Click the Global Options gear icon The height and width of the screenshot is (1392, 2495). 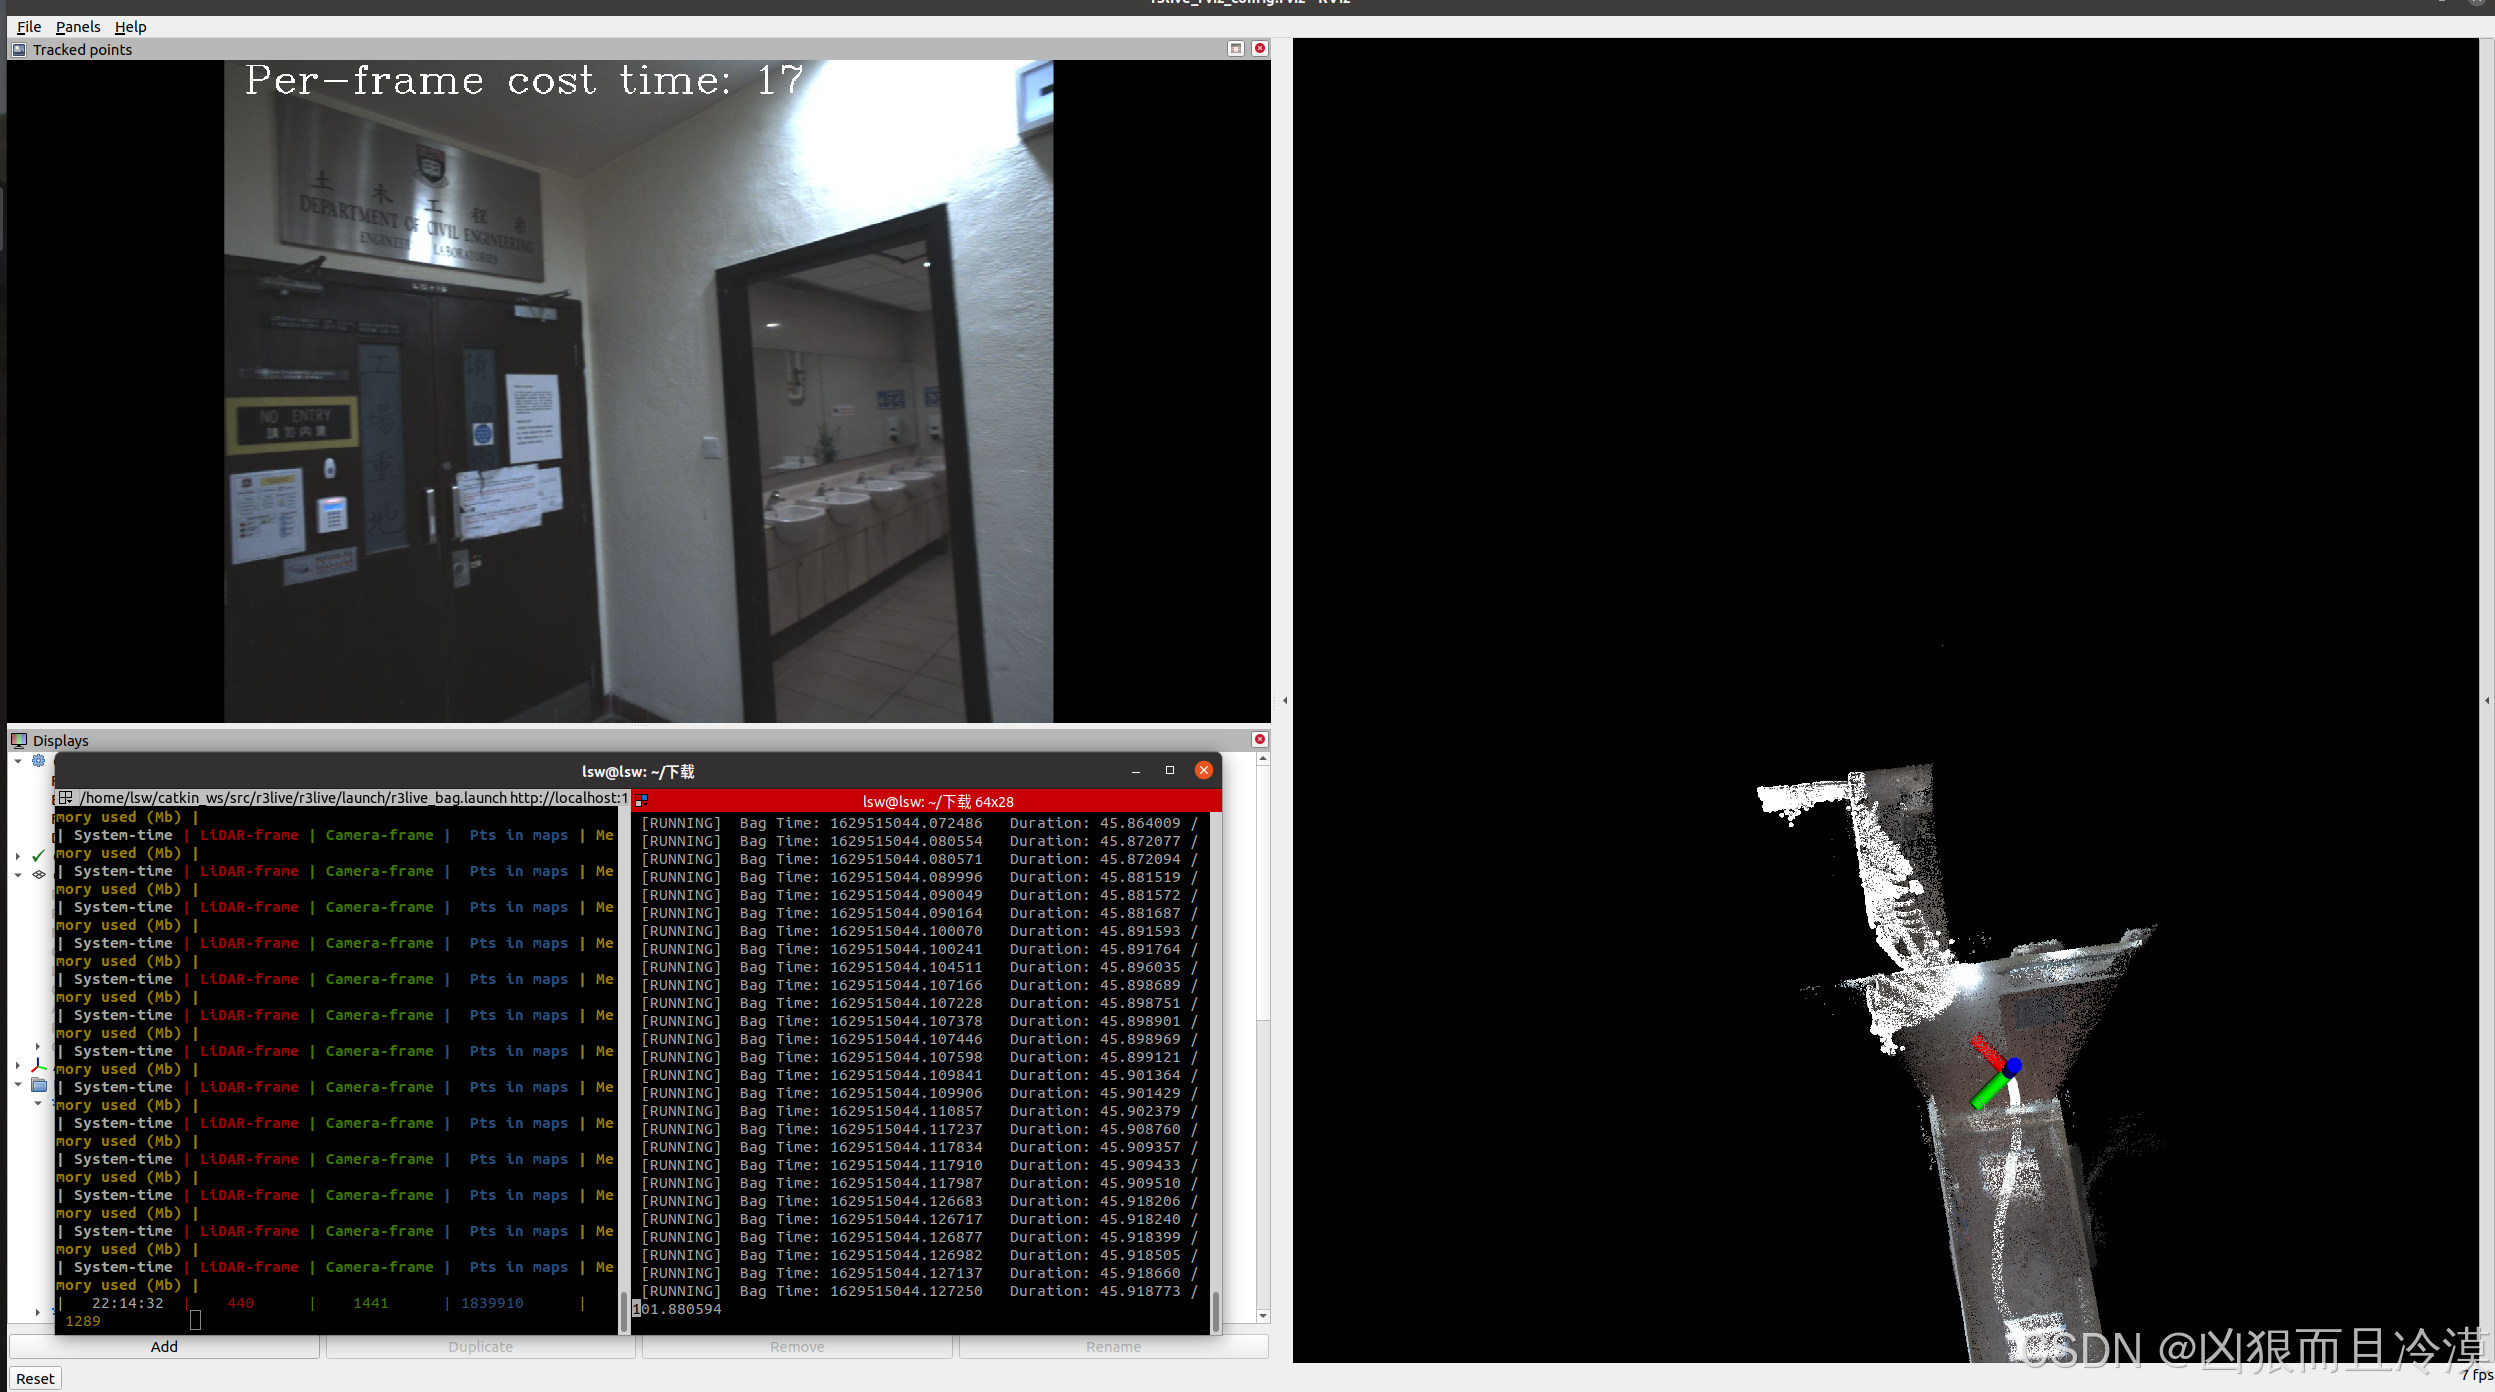coord(38,761)
